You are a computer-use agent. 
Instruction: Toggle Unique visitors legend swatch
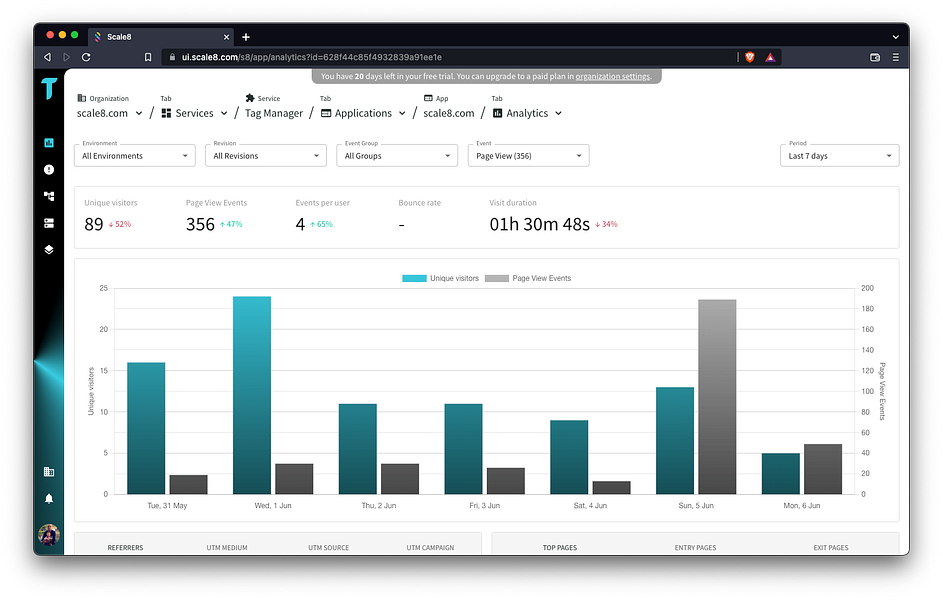414,278
